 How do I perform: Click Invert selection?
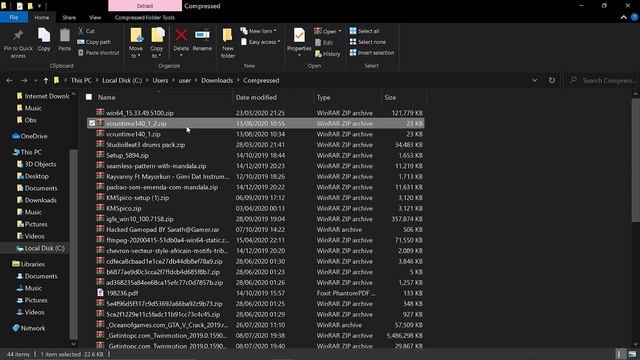point(372,53)
